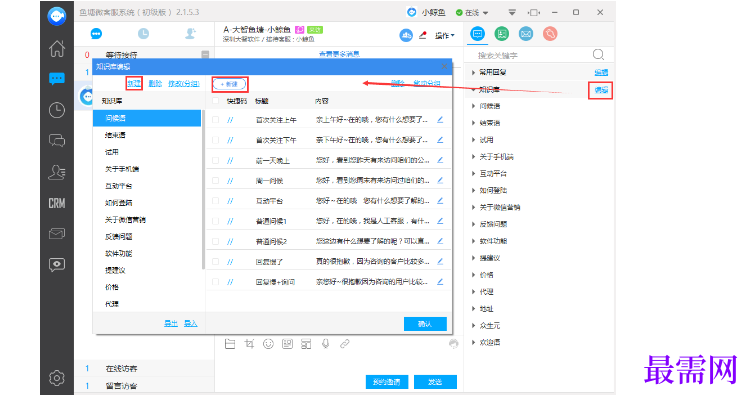Click the + 新建 button above the table
Viewport: 756px width, 401px height.
pos(230,84)
